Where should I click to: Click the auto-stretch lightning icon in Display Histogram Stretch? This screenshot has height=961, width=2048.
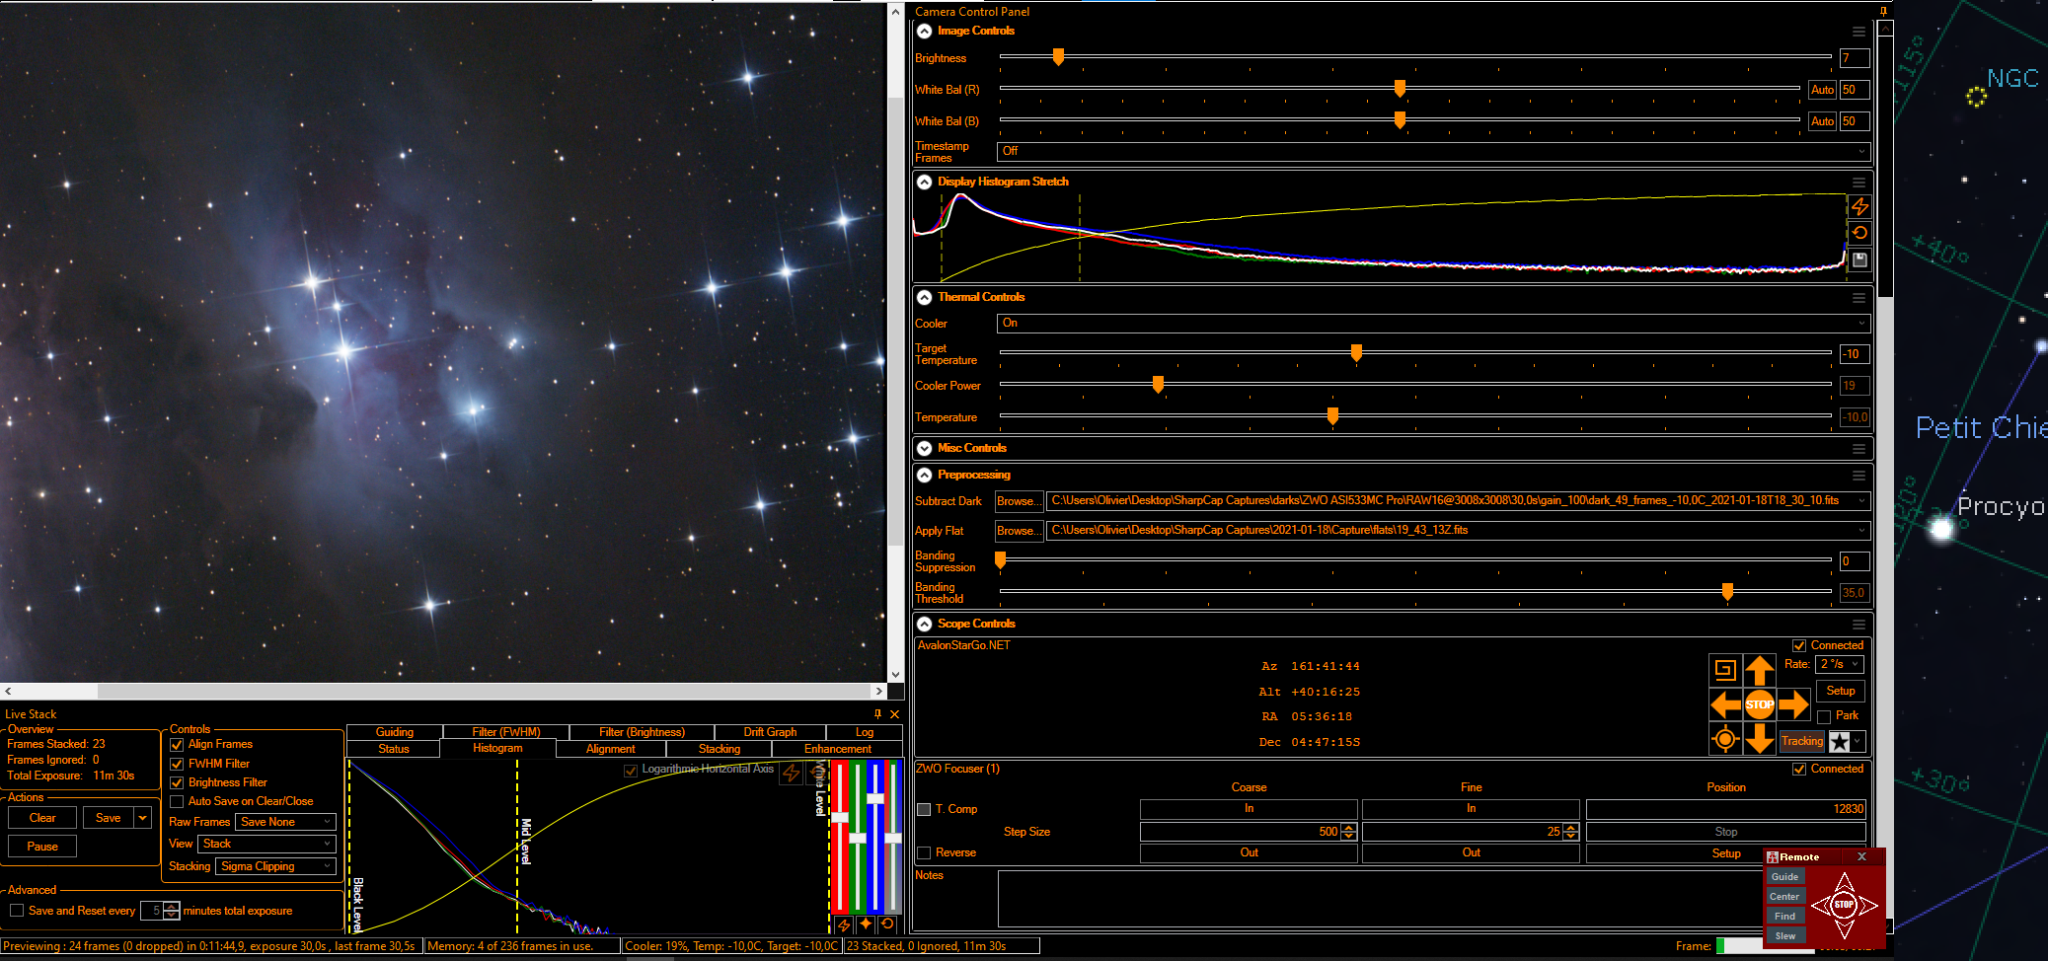(1859, 207)
